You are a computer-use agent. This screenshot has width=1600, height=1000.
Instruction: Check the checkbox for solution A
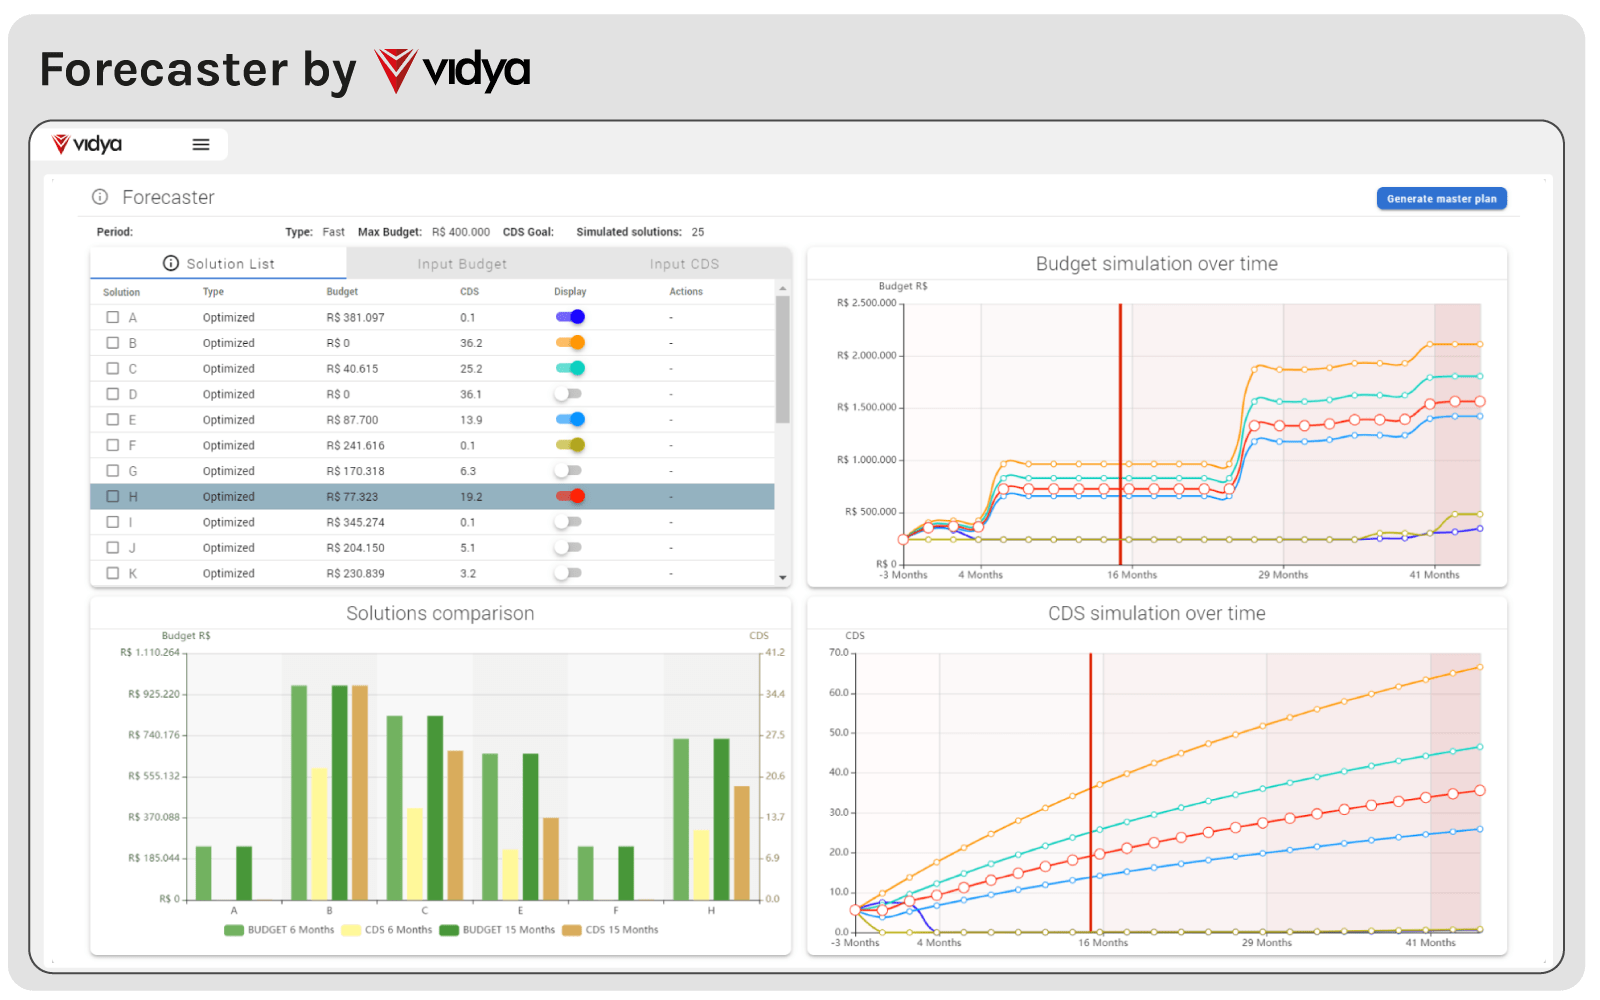pyautogui.click(x=113, y=317)
